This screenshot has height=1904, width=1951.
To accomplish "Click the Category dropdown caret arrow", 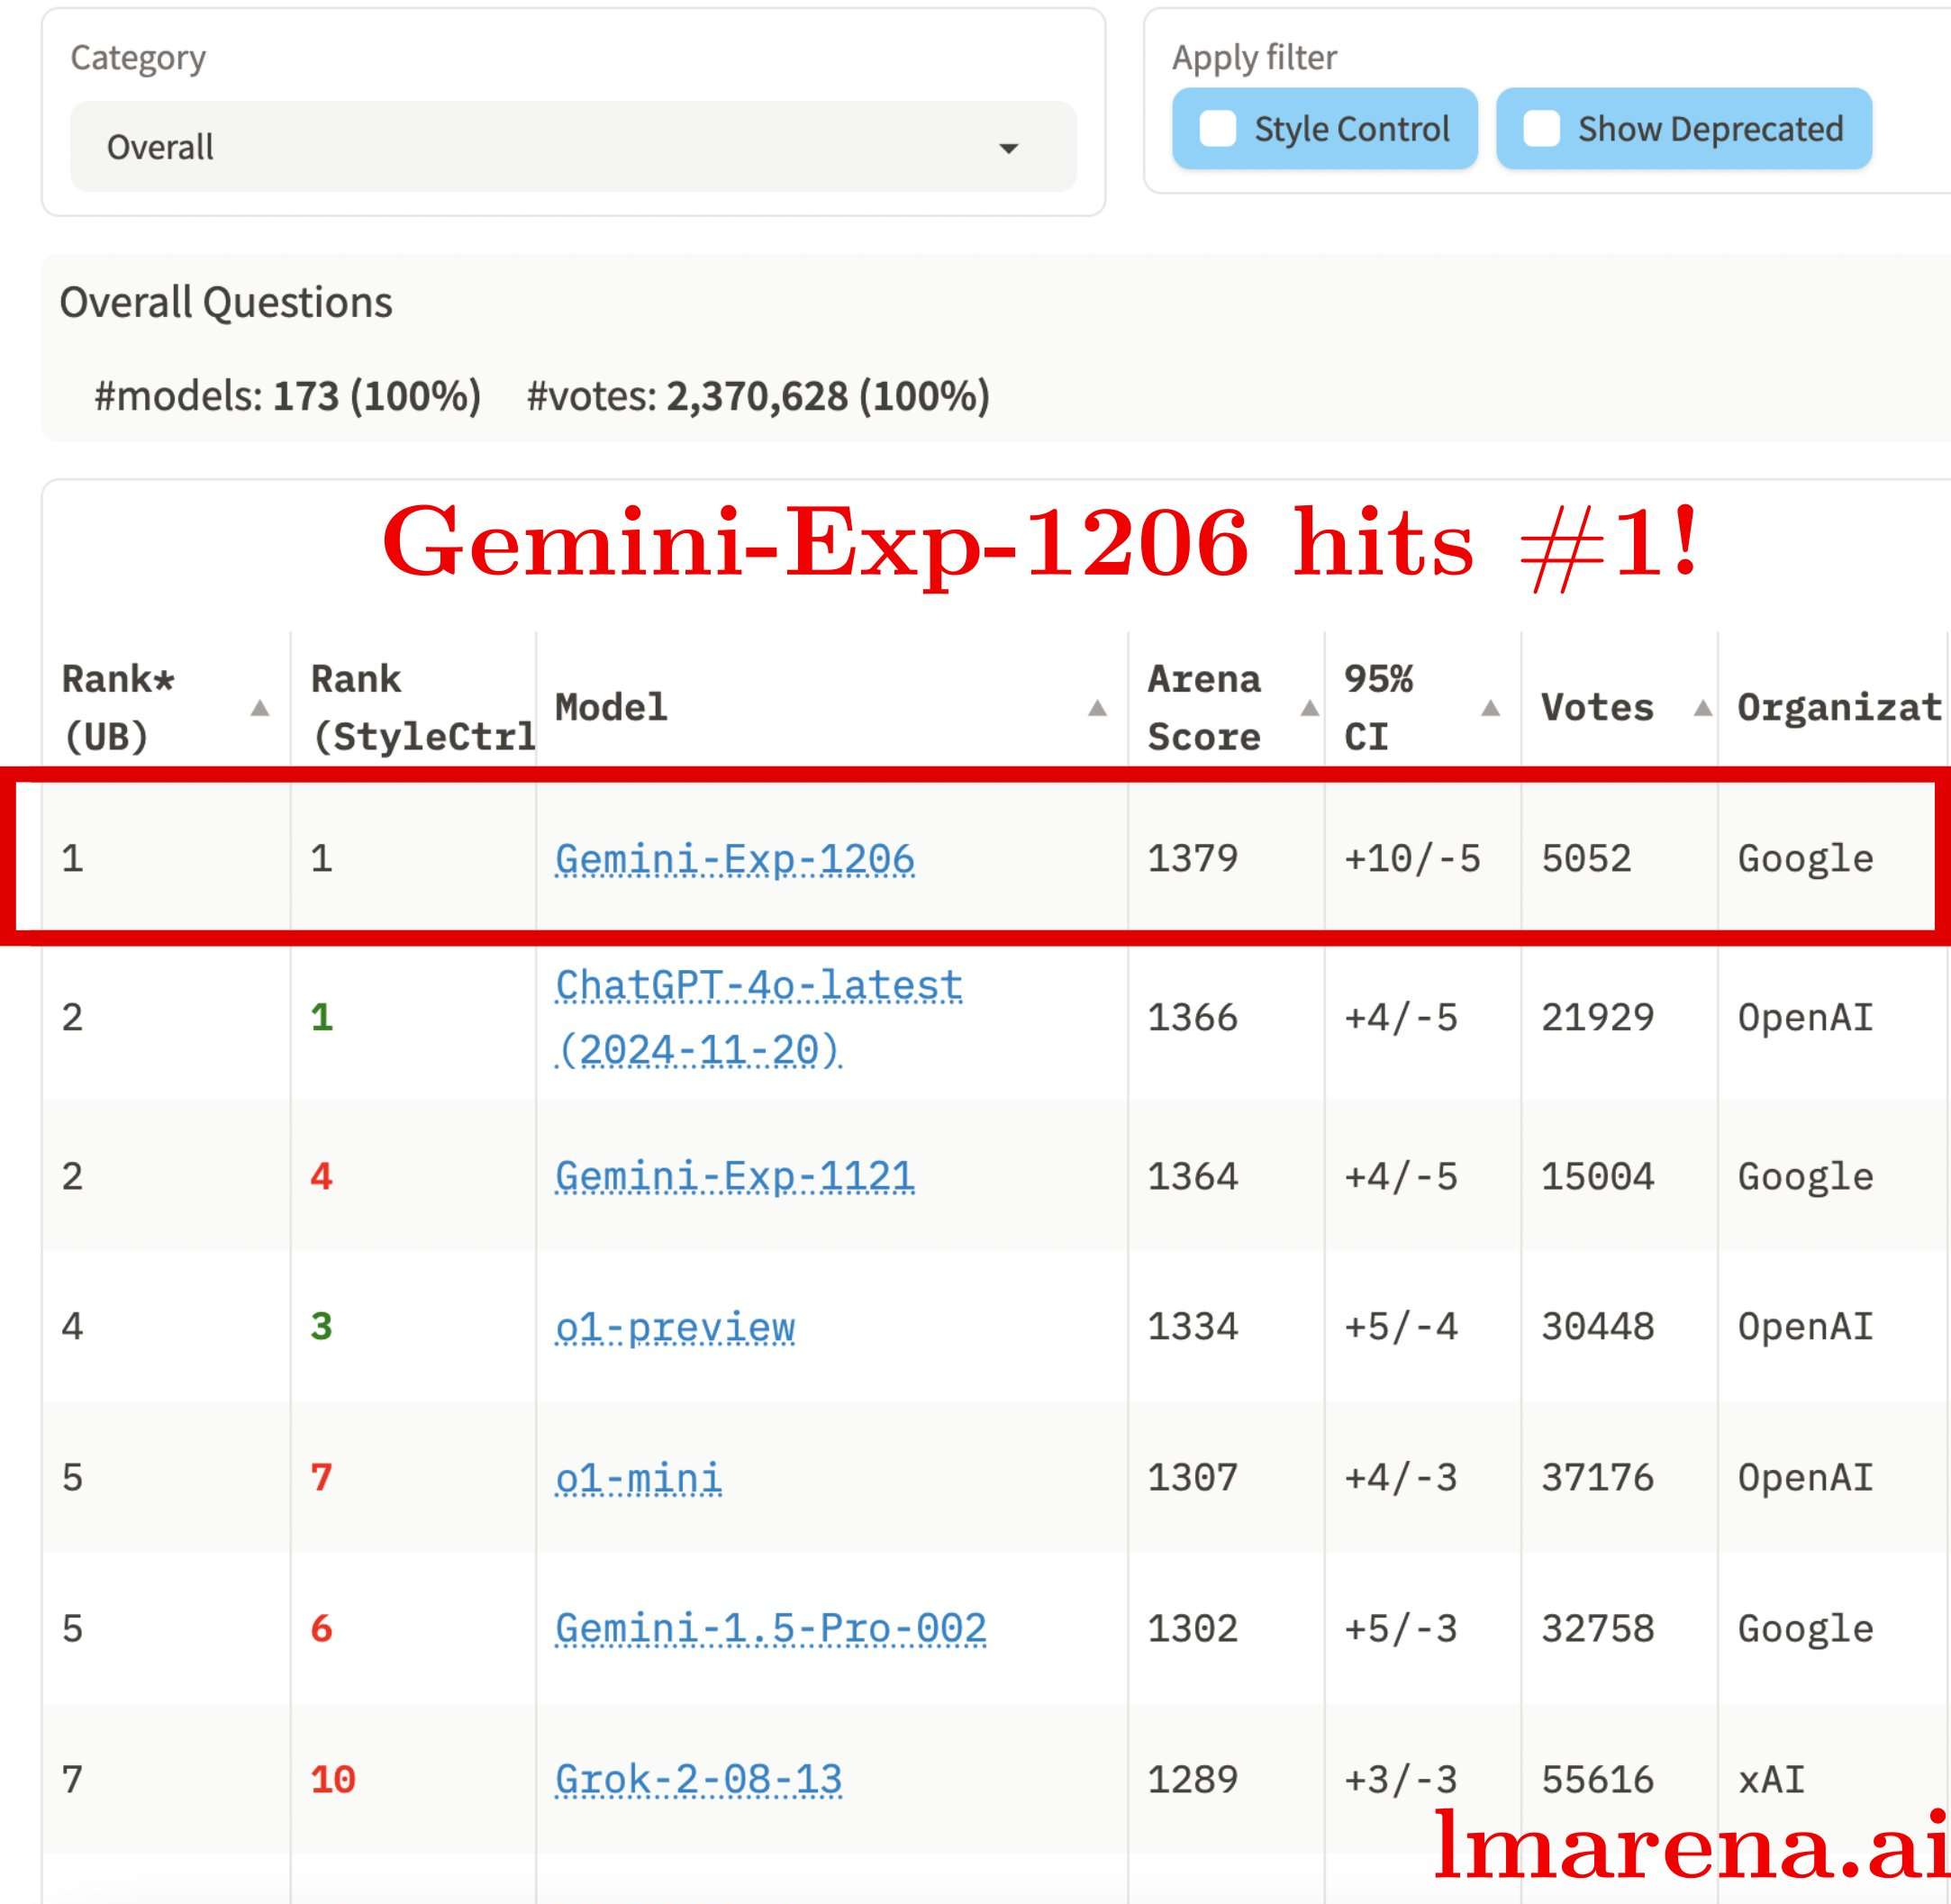I will pos(1008,148).
